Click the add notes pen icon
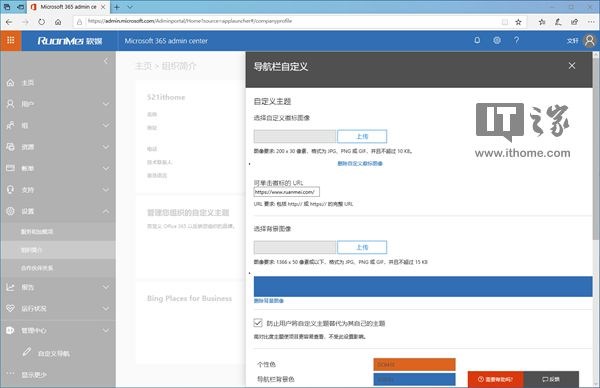The height and width of the screenshot is (388, 600). [558, 22]
